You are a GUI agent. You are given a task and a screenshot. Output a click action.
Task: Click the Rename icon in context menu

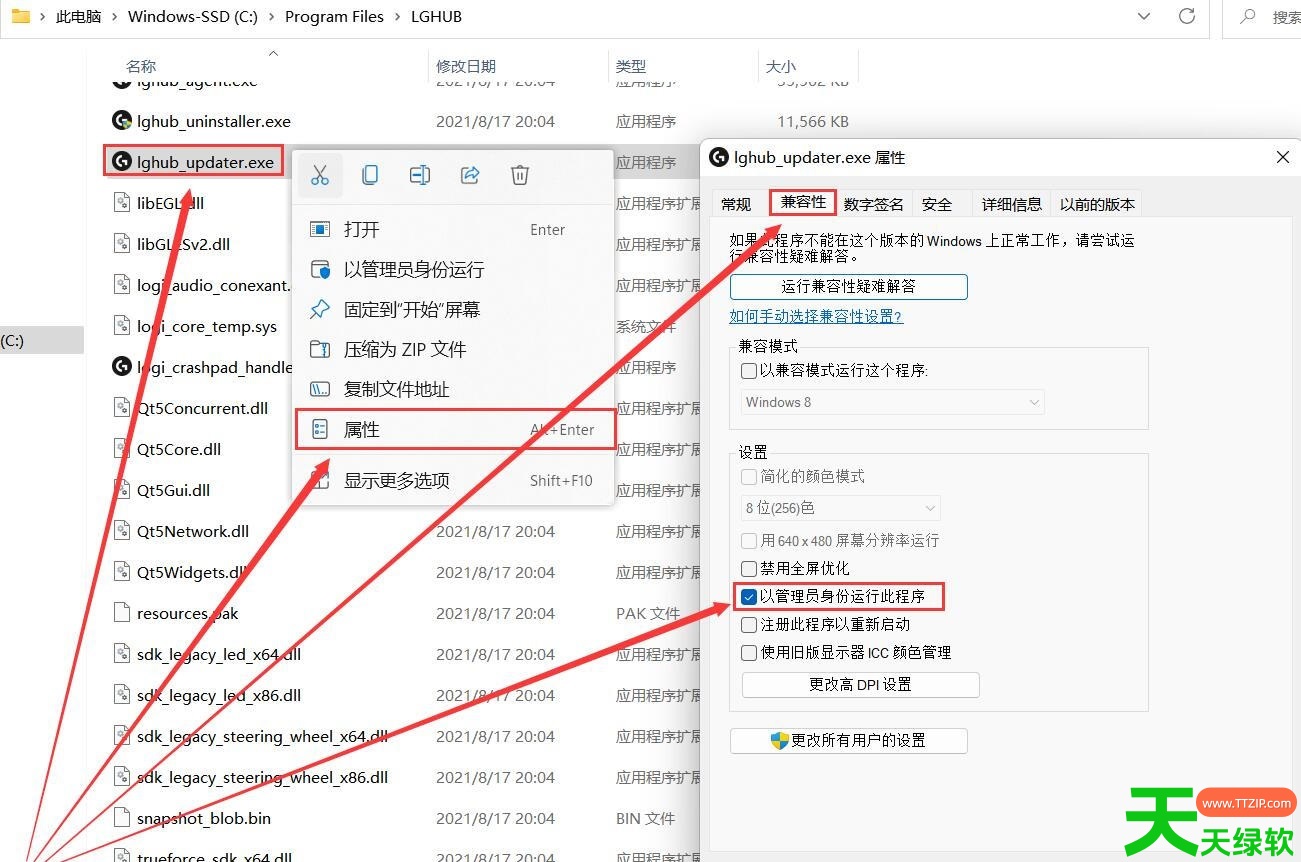pyautogui.click(x=420, y=175)
